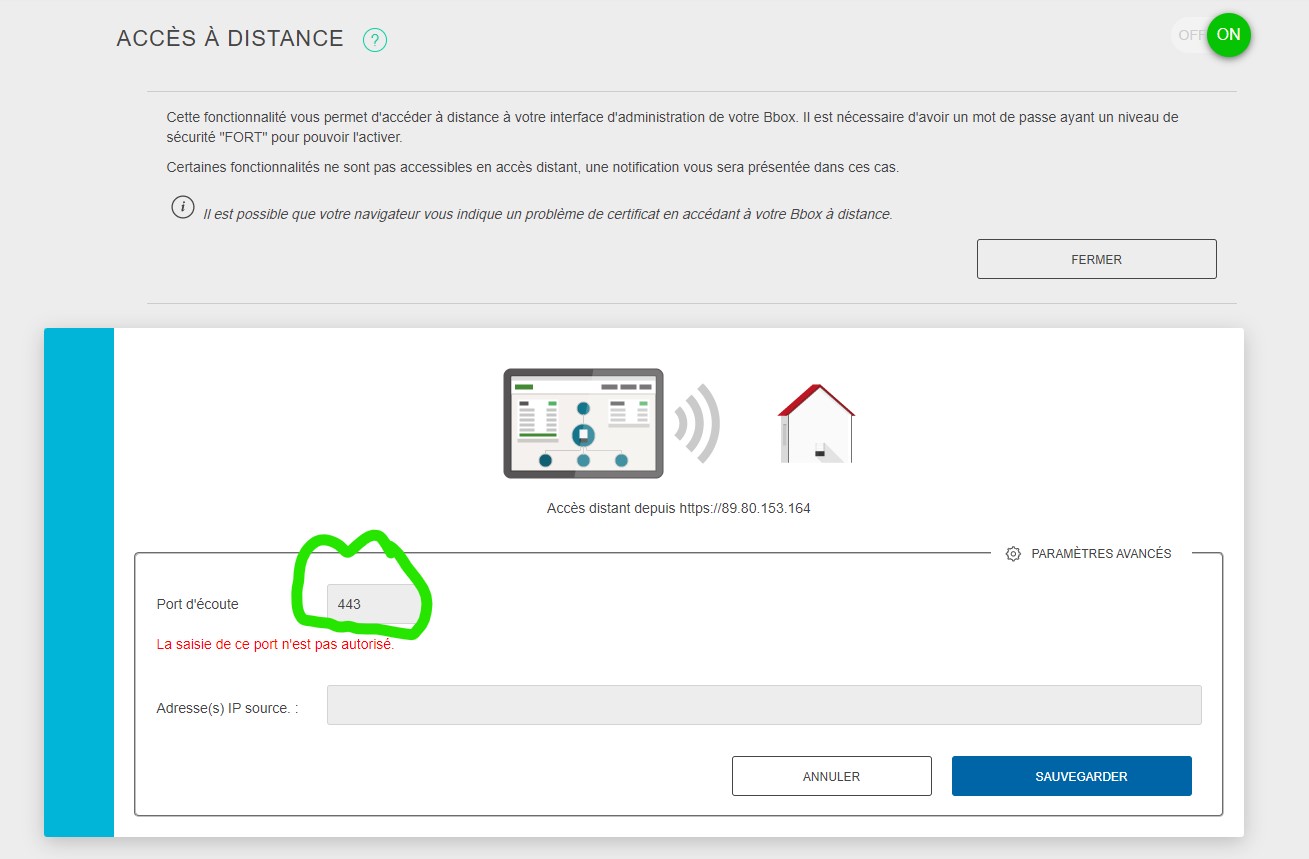The height and width of the screenshot is (859, 1309).
Task: Focus the Port d'écoute field
Action: pos(372,604)
